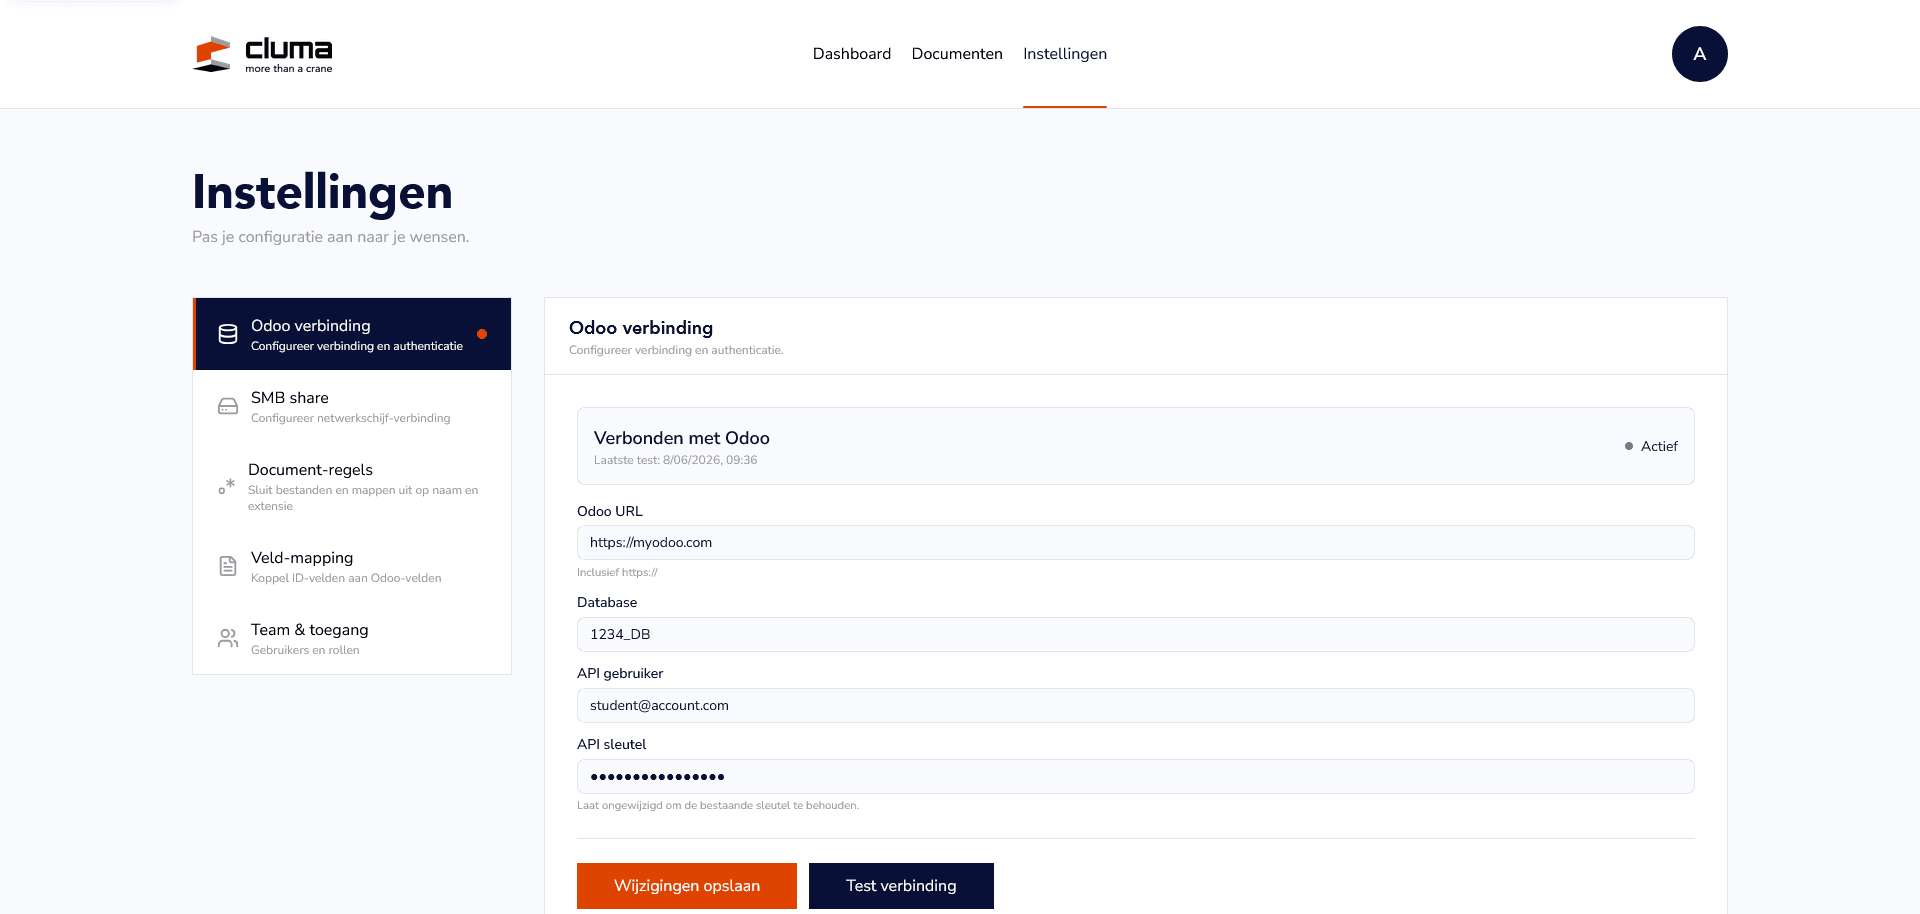Save with the Wijzigingen opslaan button
Viewport: 1920px width, 914px height.
[687, 886]
